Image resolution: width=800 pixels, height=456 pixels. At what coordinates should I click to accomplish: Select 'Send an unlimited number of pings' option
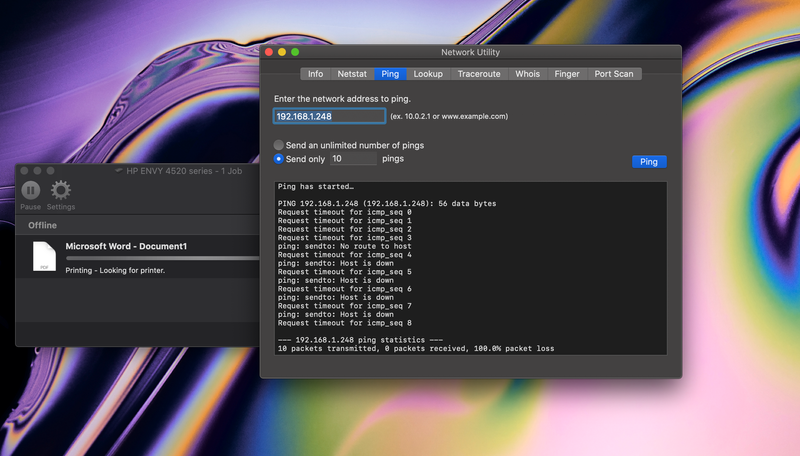point(279,145)
